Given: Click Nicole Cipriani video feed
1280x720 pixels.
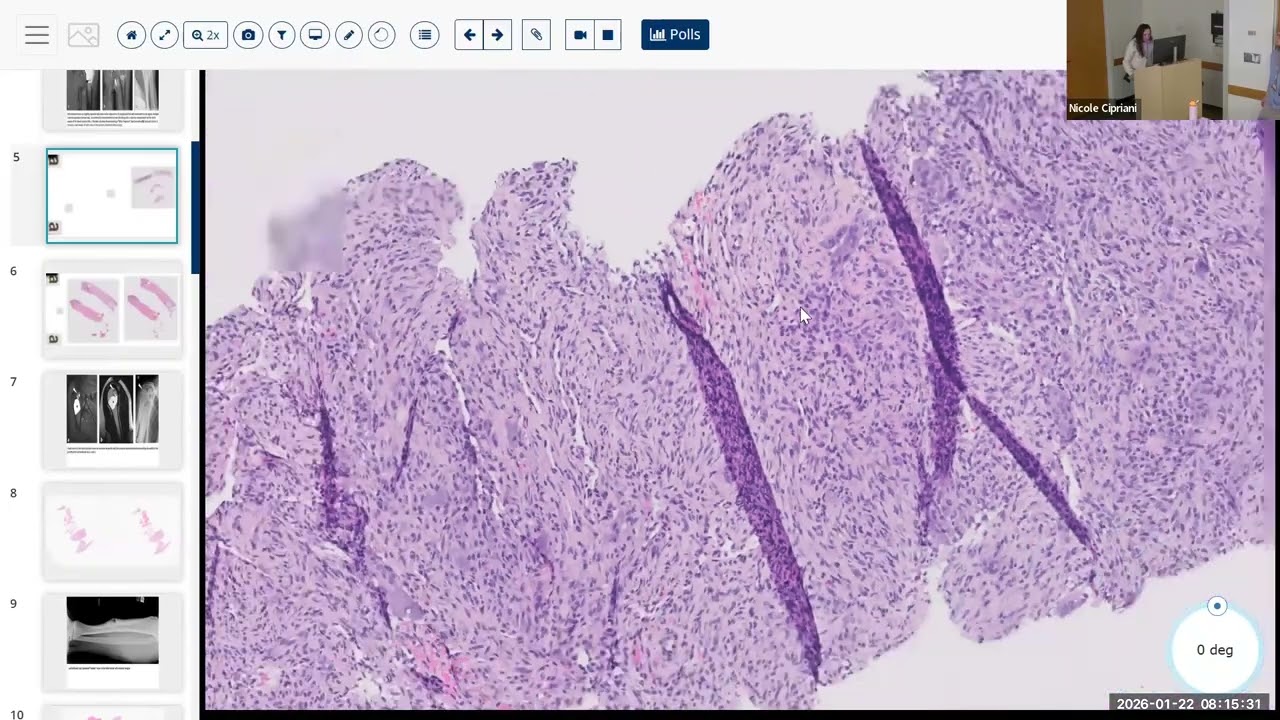Looking at the screenshot, I should tap(1173, 60).
